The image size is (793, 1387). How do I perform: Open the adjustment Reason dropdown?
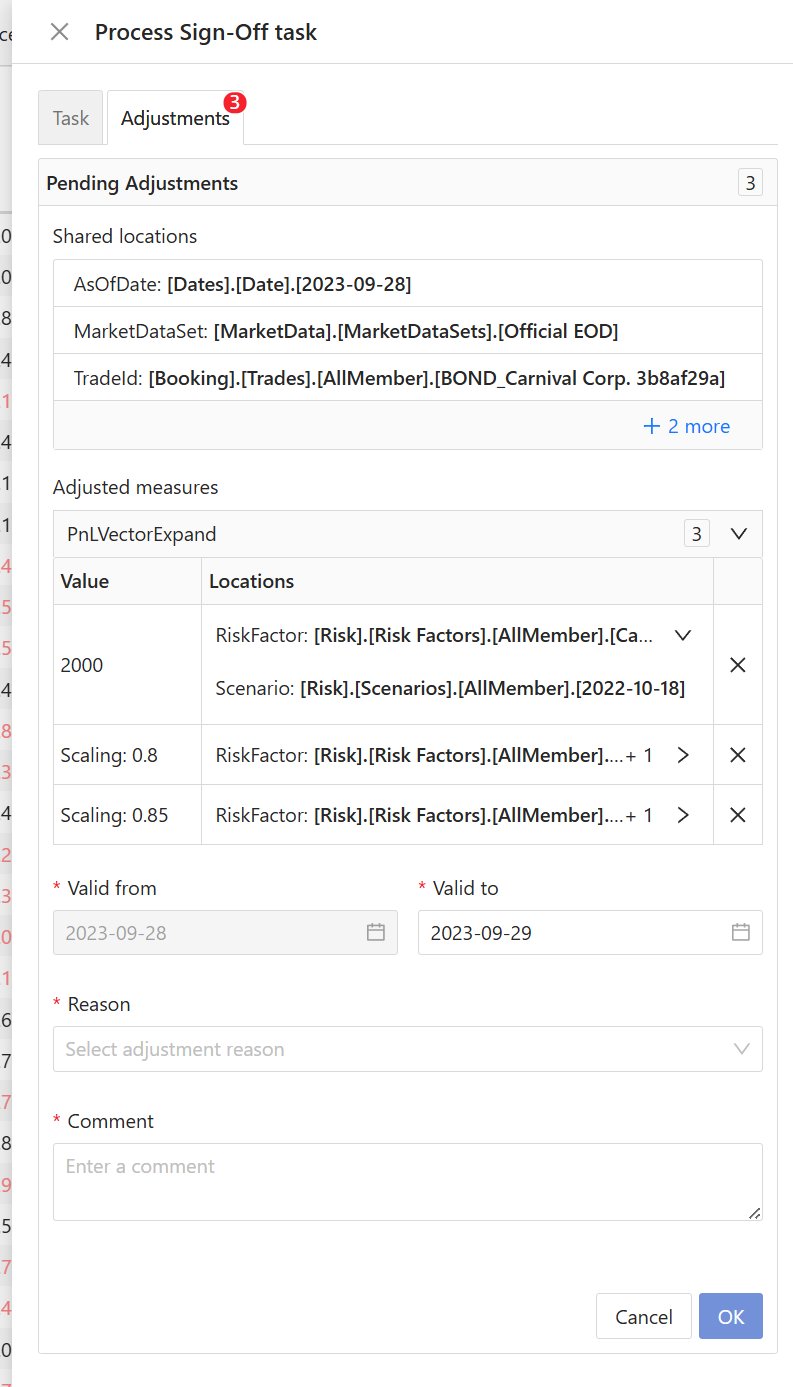(407, 1049)
